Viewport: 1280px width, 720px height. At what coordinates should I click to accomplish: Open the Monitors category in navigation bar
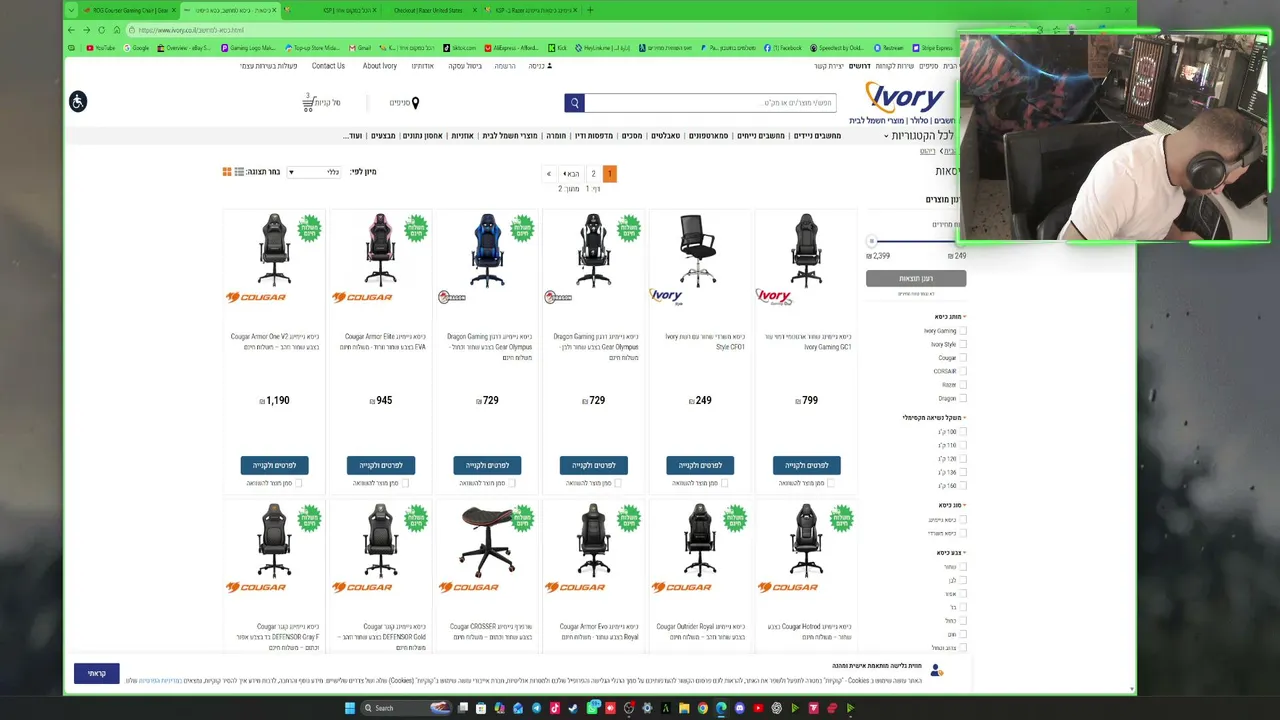coord(632,136)
